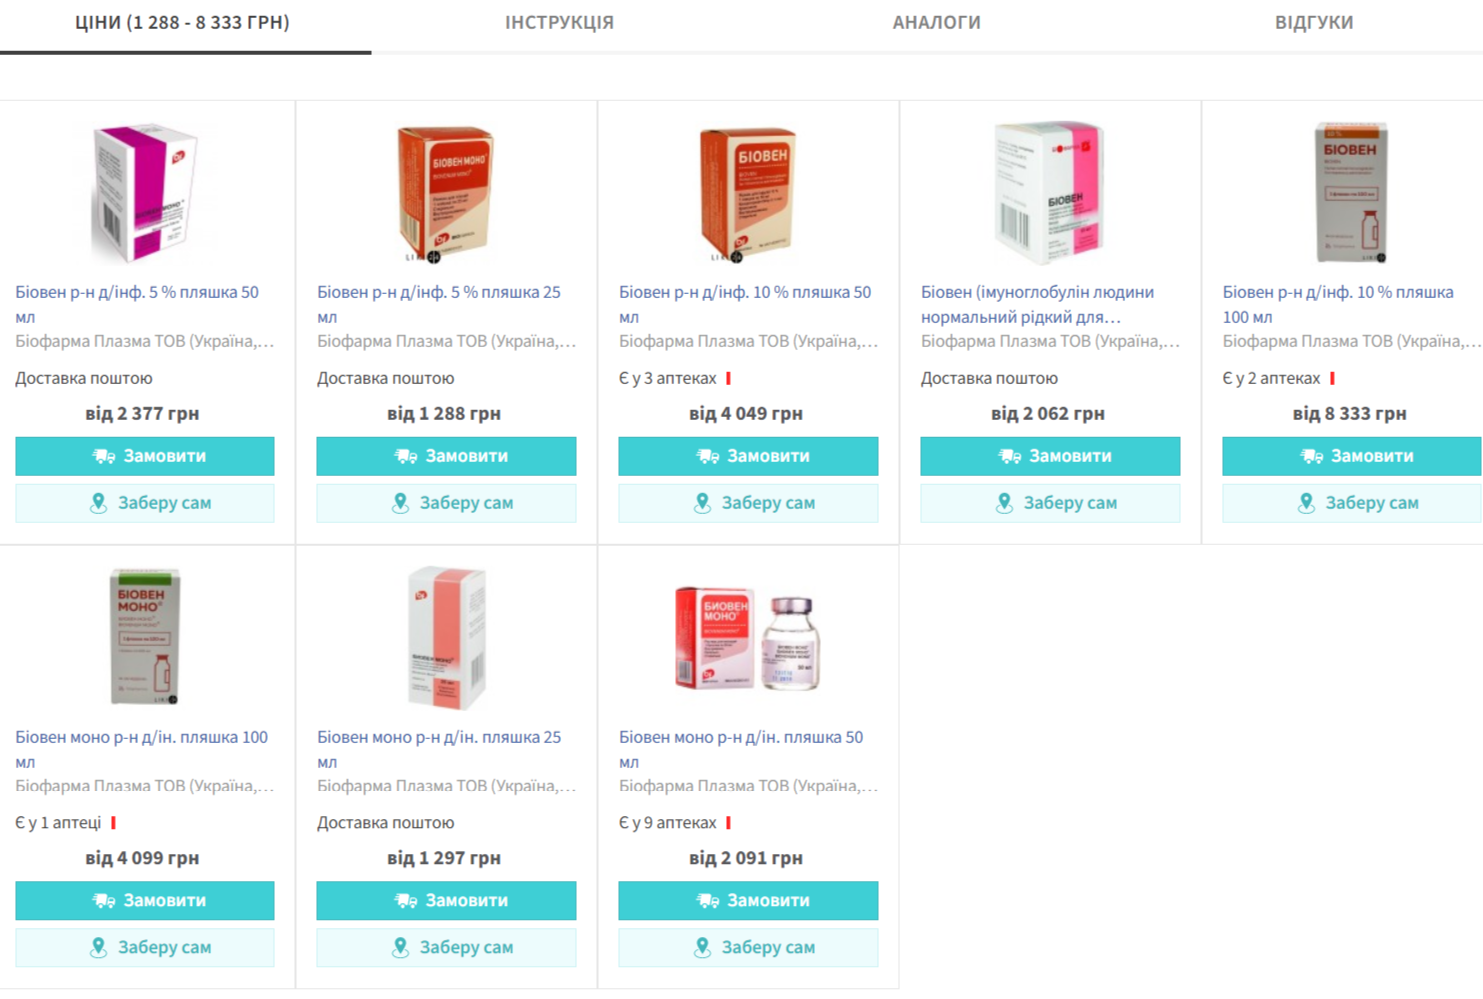Viewport: 1483px width, 999px height.
Task: Click truck icon on Біовен 5% 50 мл order button
Action: 104,456
